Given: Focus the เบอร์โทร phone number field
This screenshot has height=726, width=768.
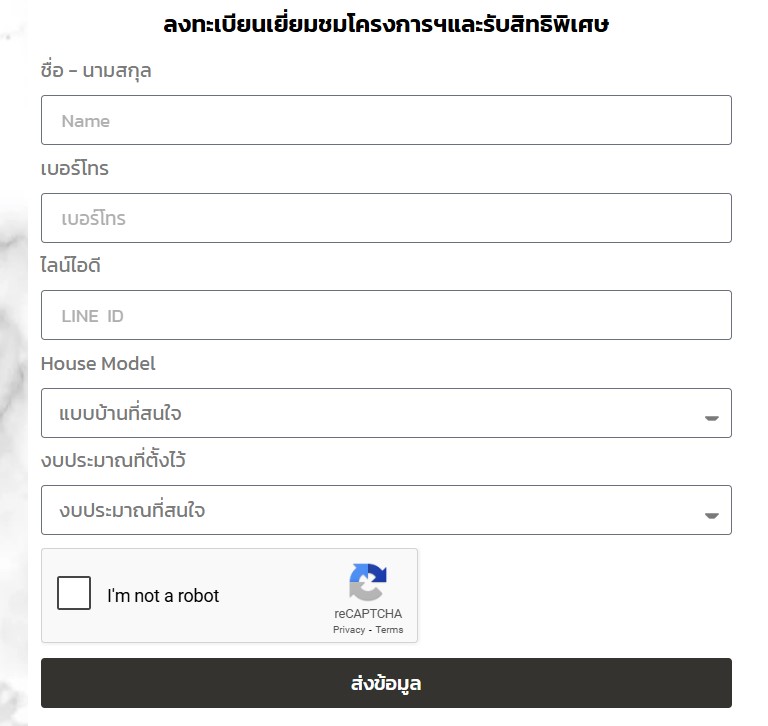Looking at the screenshot, I should [x=386, y=218].
